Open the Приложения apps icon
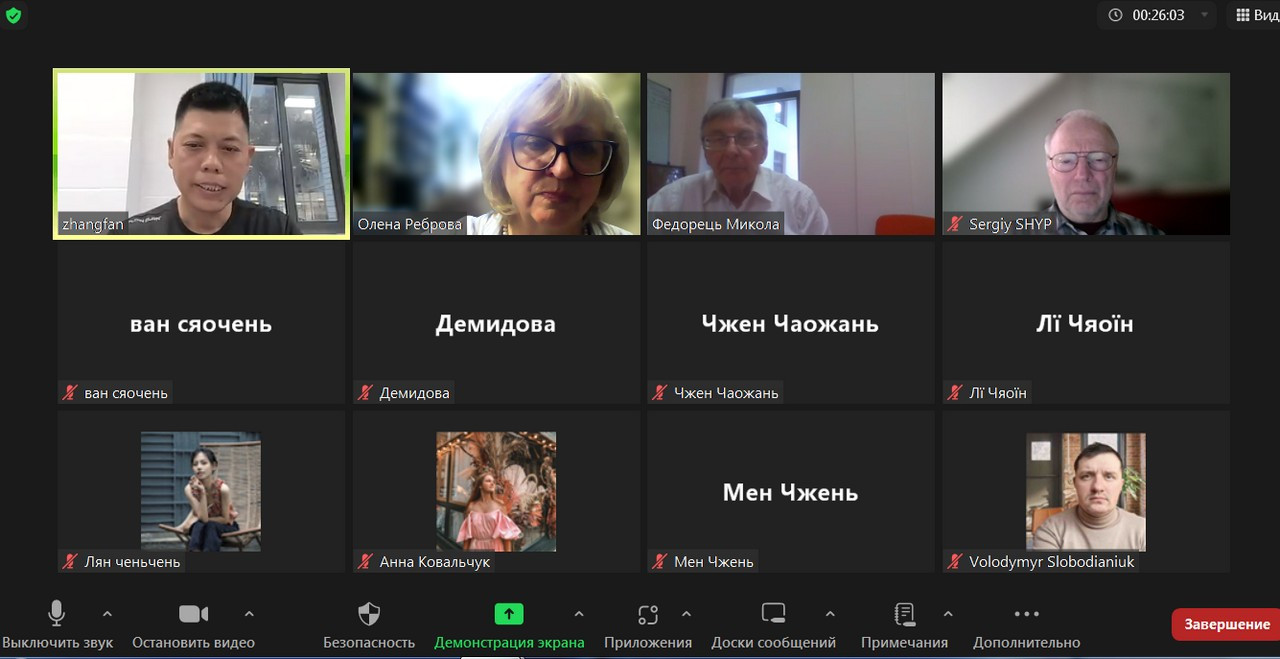1280x659 pixels. (x=648, y=614)
